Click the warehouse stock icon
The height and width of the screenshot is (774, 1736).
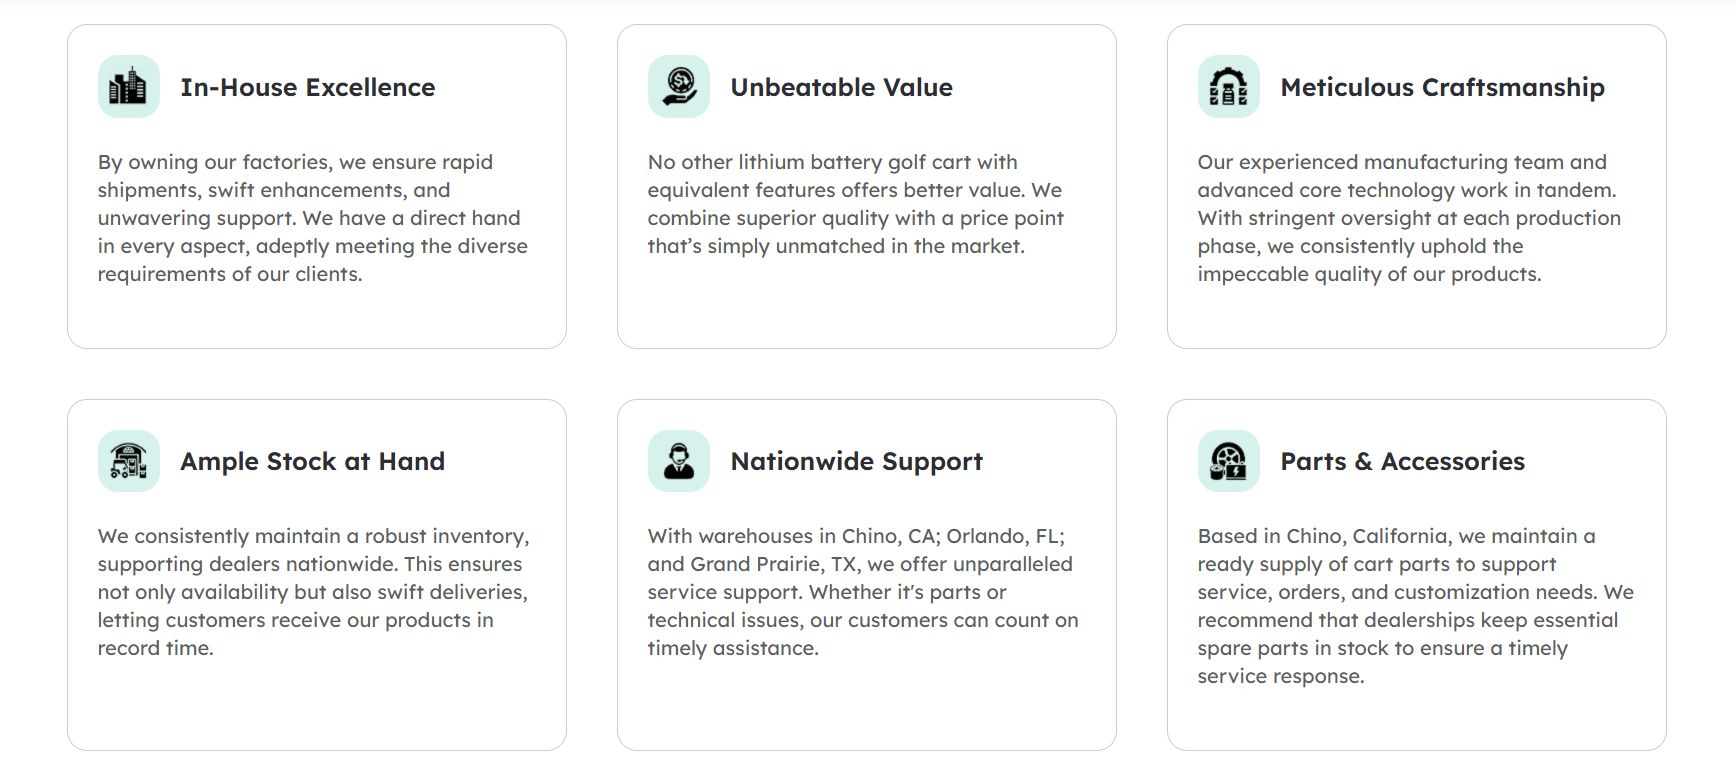(x=128, y=461)
